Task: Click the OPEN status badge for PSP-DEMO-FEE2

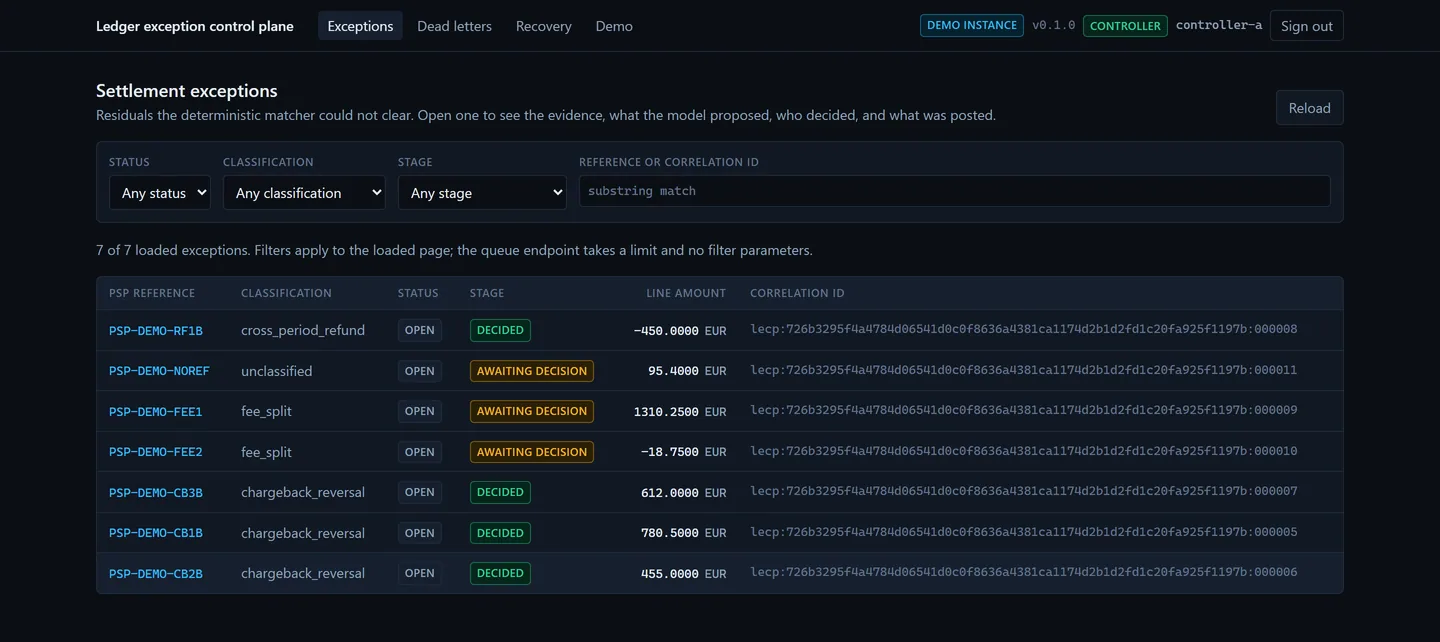Action: point(420,452)
